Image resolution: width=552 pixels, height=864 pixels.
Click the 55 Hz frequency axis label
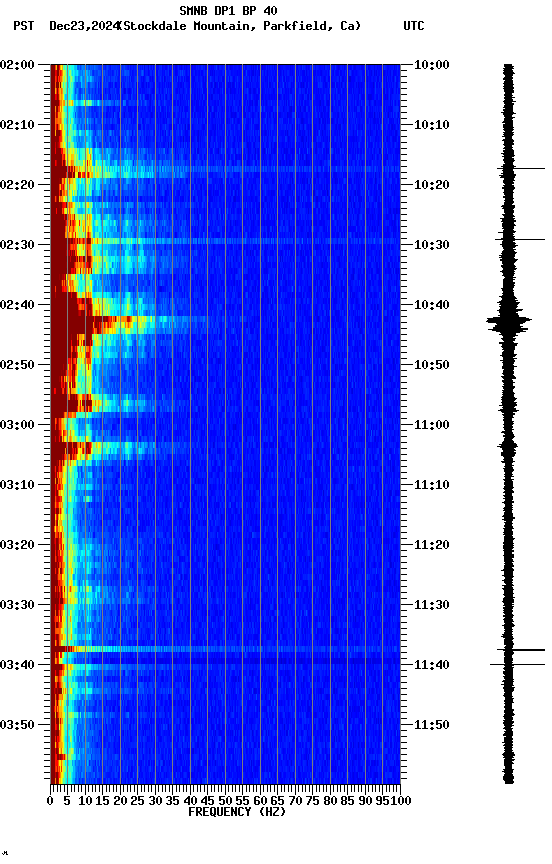243,801
